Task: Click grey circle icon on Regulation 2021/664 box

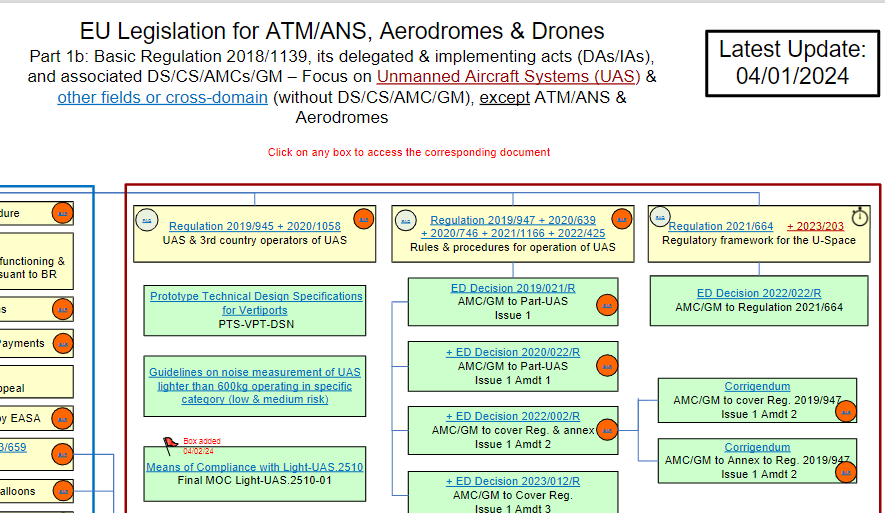Action: pos(660,217)
